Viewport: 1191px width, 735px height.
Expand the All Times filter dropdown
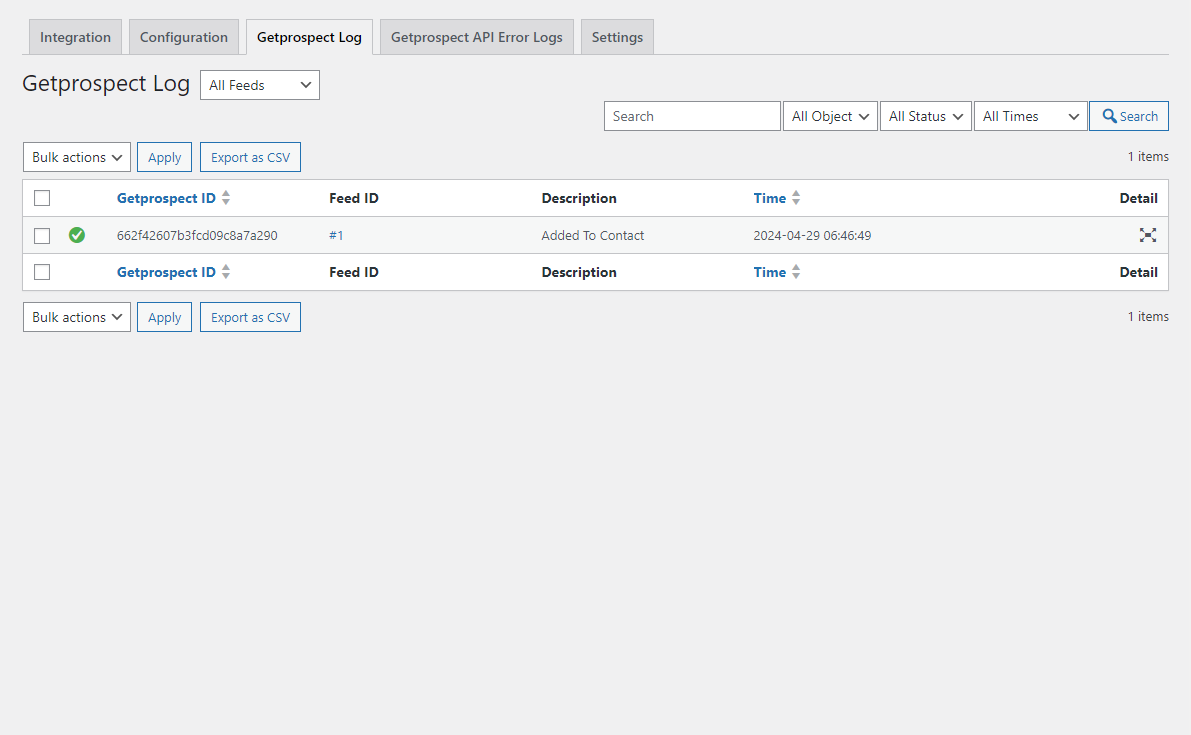1031,116
